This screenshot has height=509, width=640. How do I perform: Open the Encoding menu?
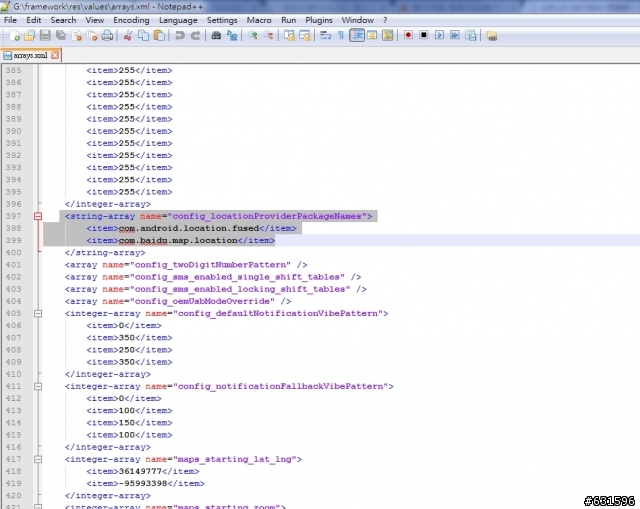(131, 20)
